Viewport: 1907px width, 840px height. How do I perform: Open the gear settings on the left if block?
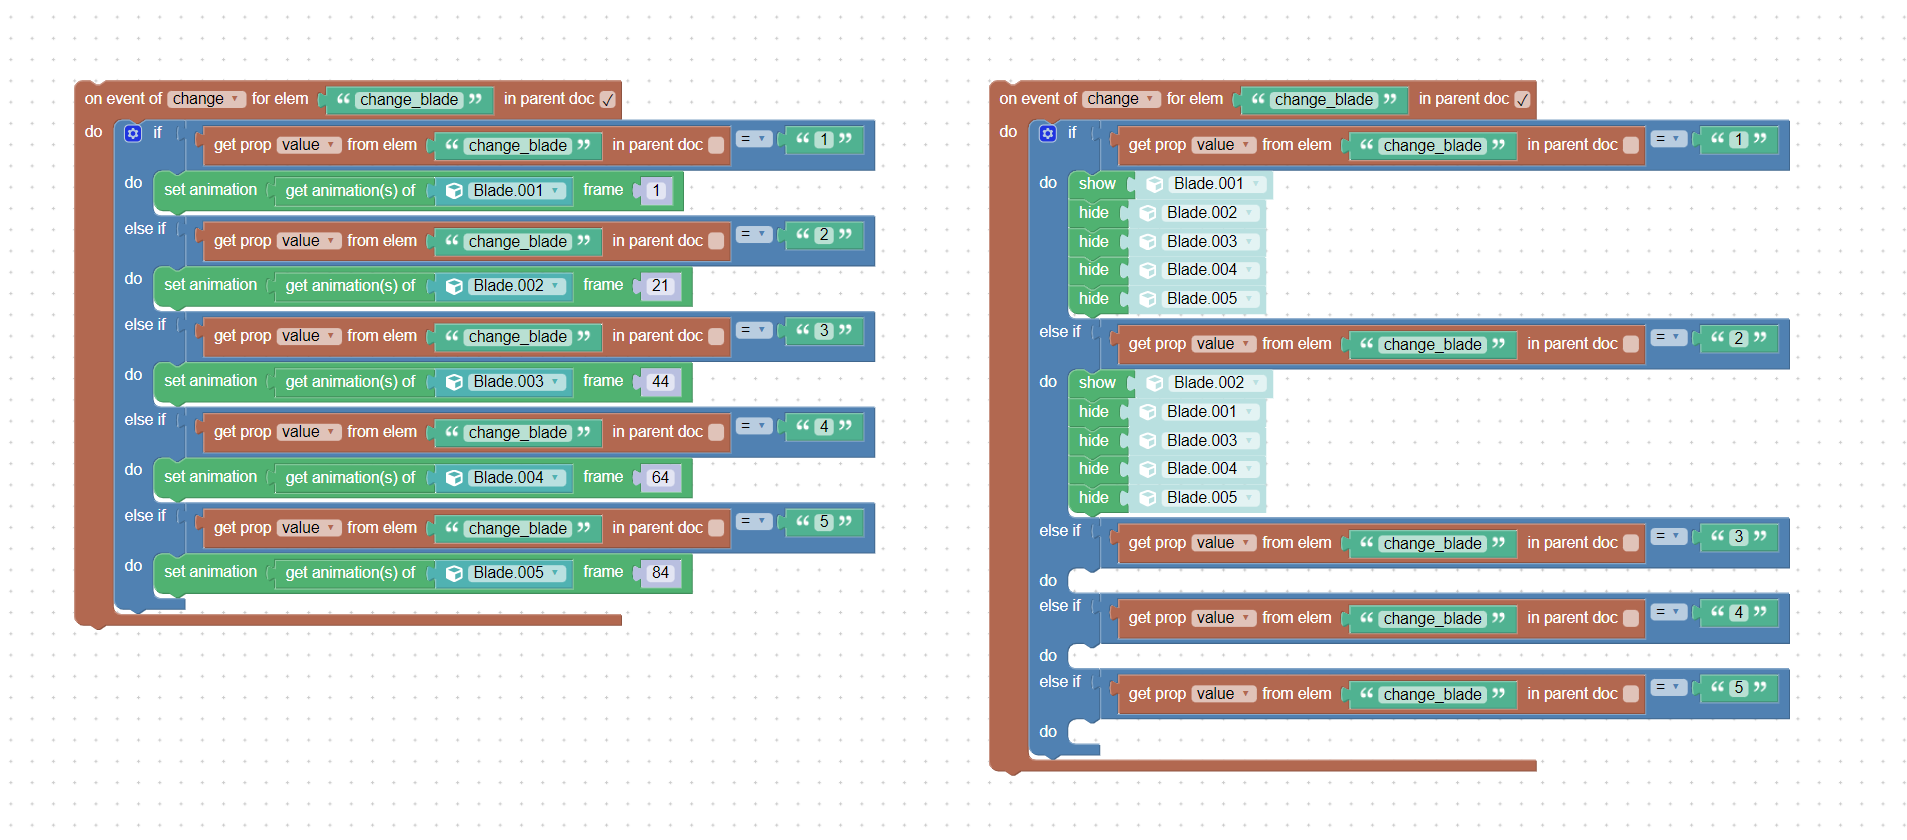pos(133,133)
